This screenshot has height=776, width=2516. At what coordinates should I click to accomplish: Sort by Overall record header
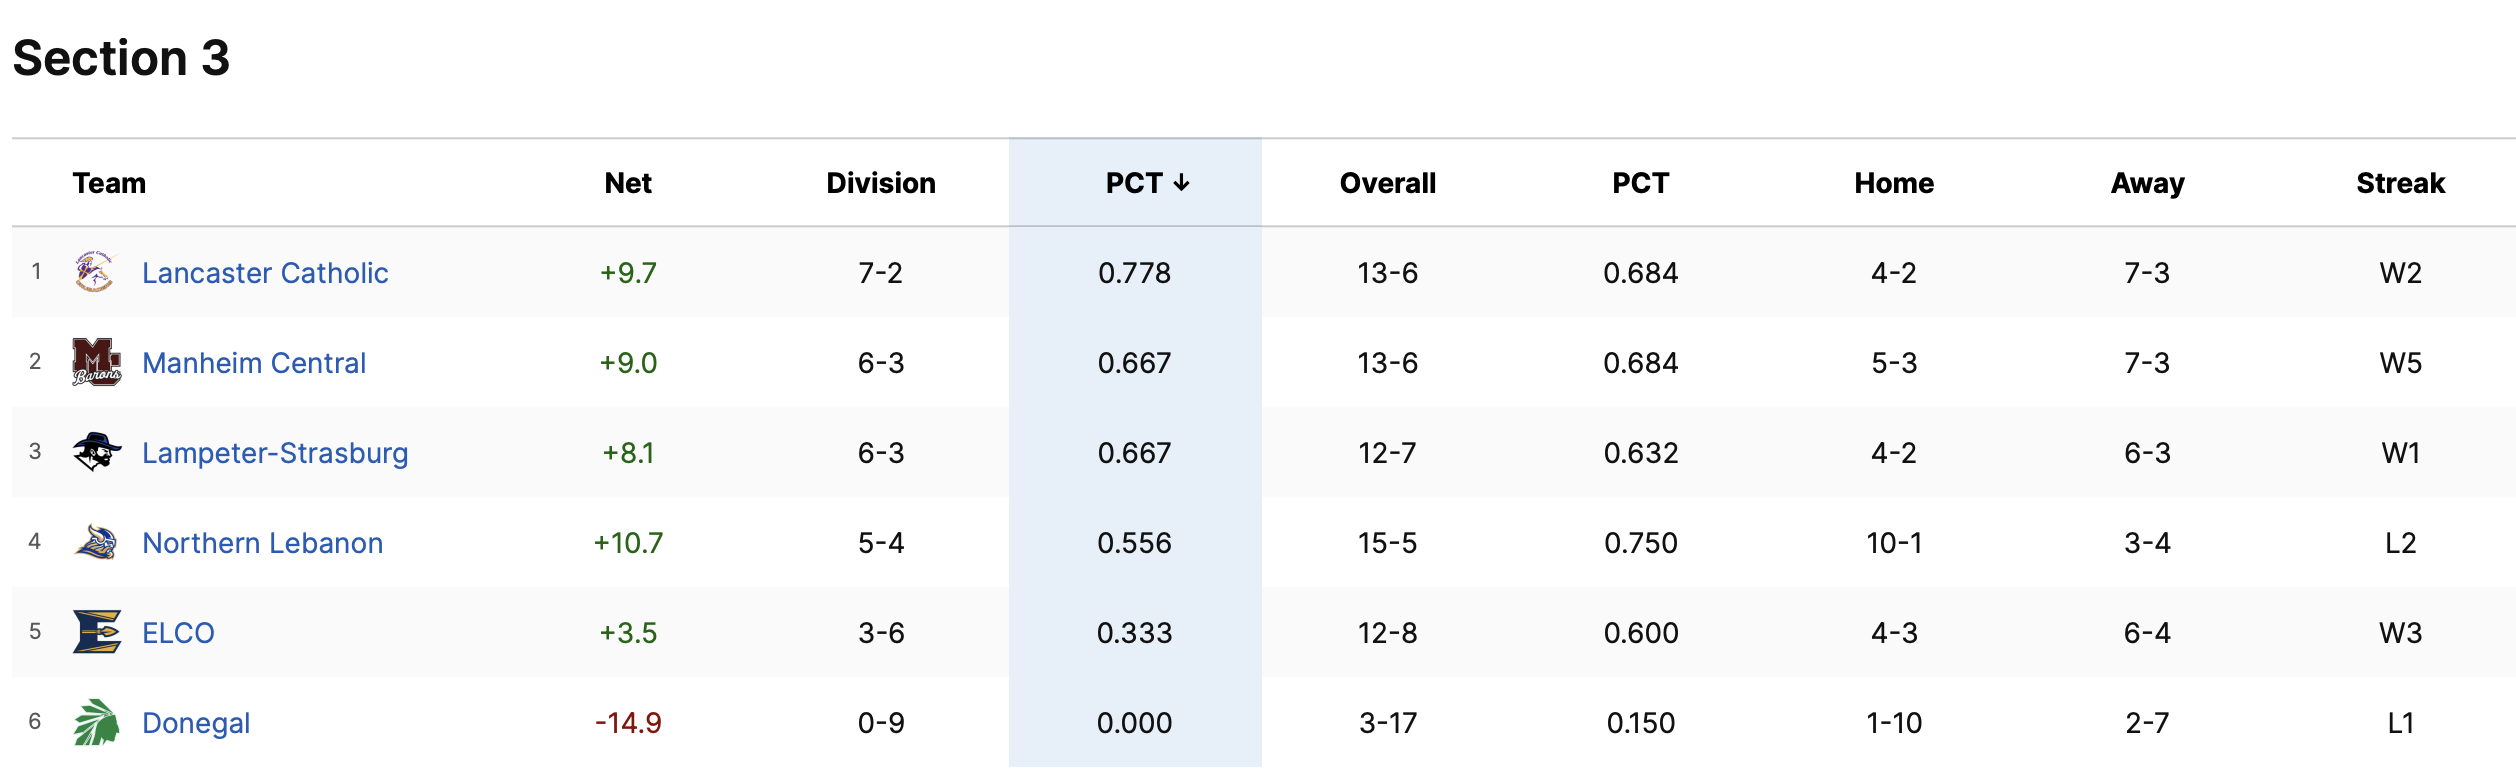pos(1387,183)
